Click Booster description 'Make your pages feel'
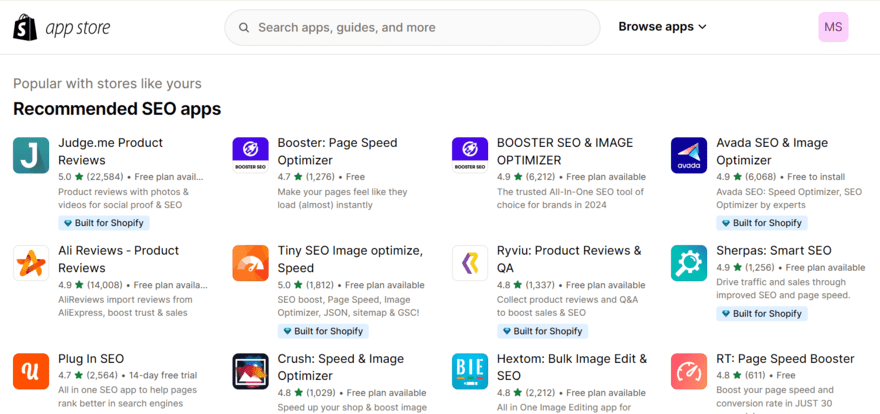Viewport: 880px width, 414px height. (342, 198)
